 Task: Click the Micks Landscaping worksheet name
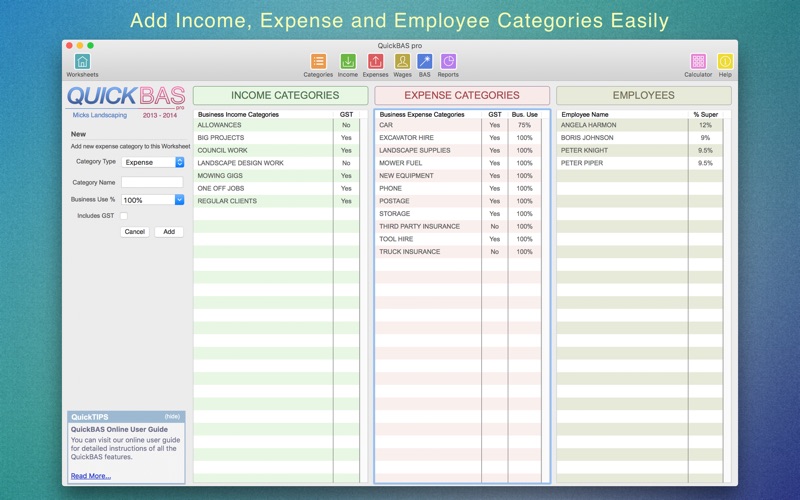99,115
